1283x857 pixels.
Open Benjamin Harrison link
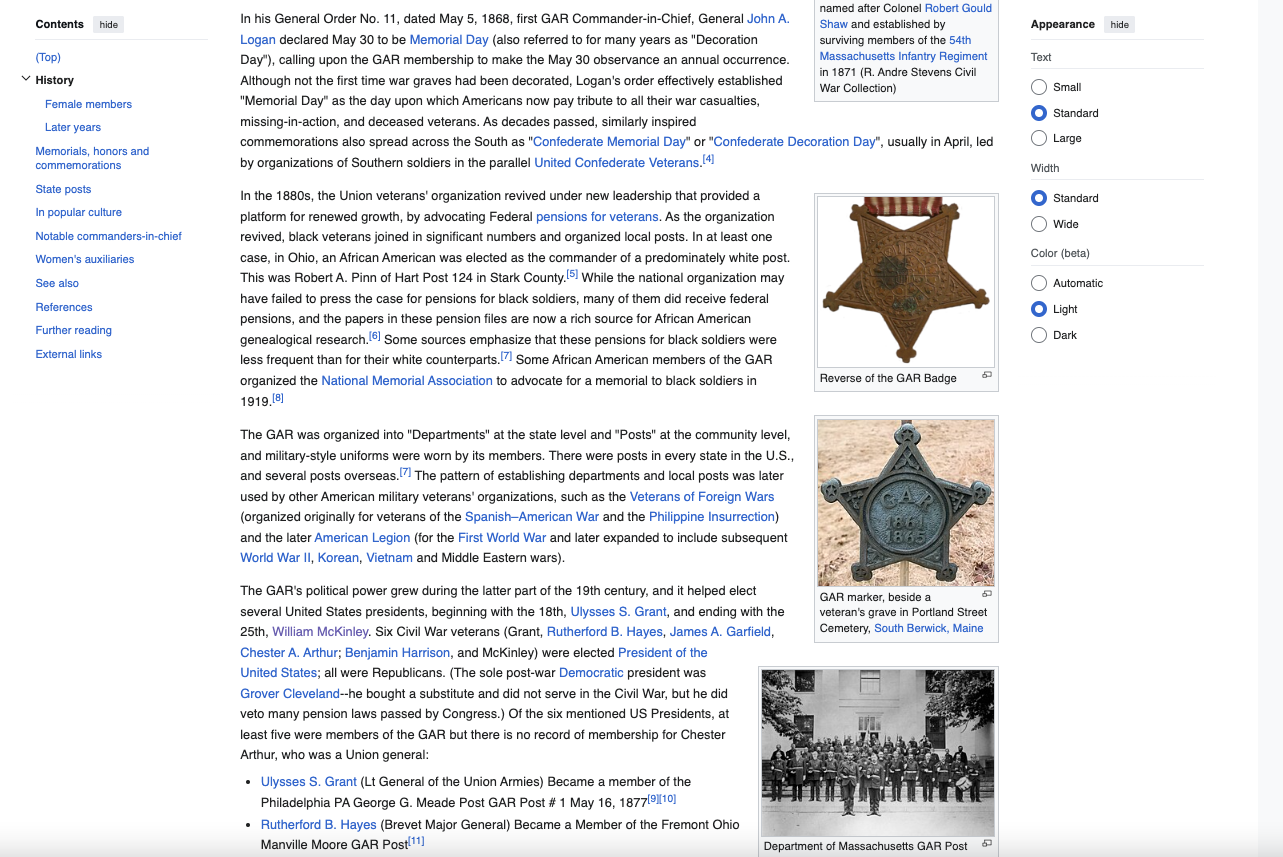[398, 652]
